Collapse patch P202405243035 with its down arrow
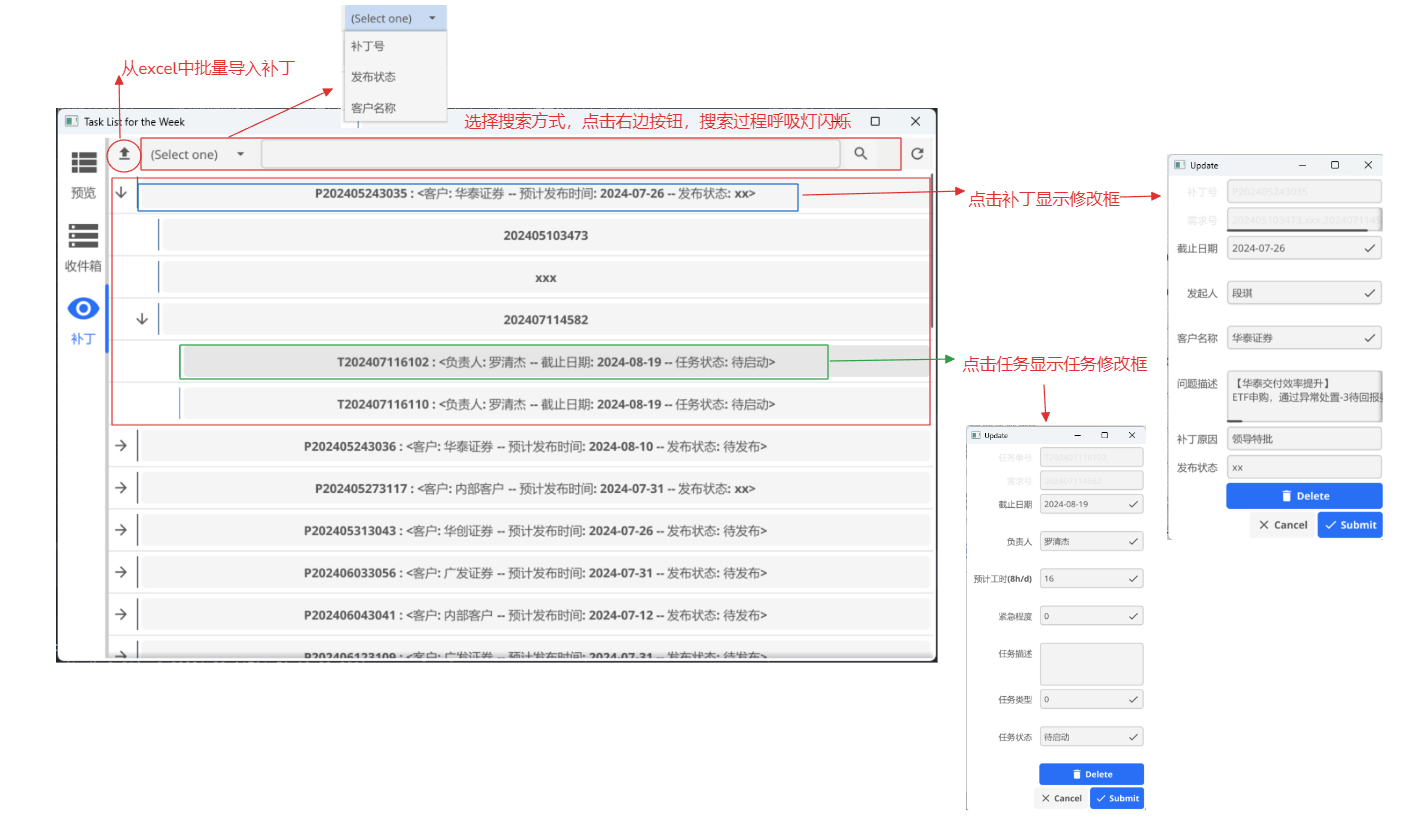Image resolution: width=1428 pixels, height=822 pixels. click(x=121, y=192)
